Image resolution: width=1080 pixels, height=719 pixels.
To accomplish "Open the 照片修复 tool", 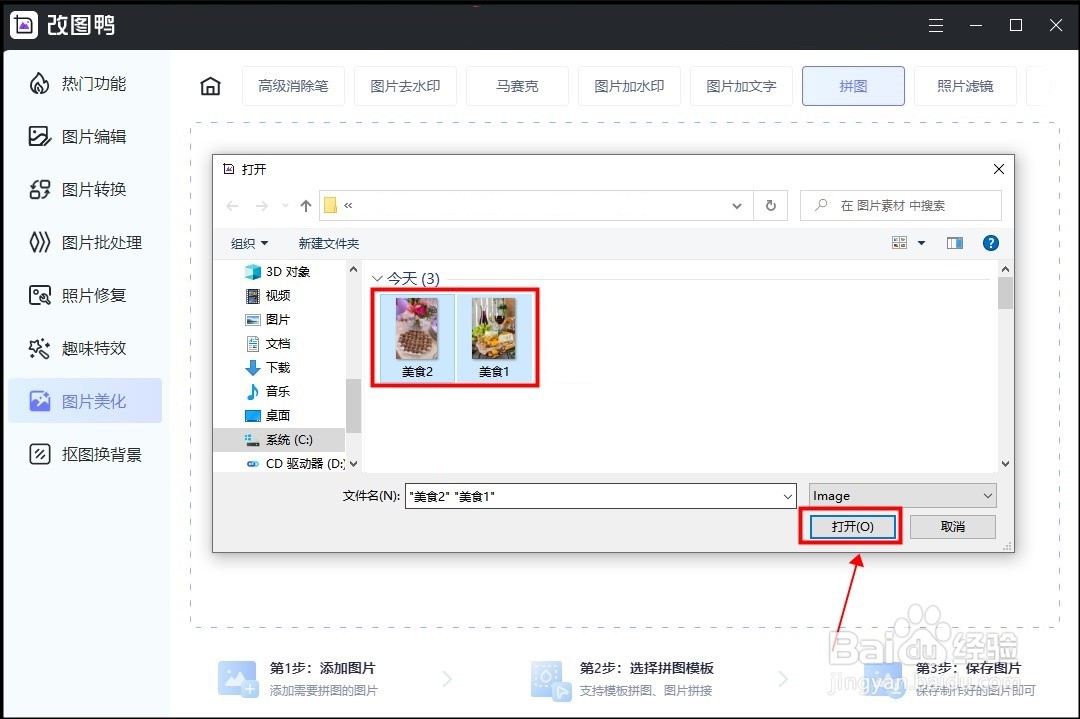I will pyautogui.click(x=85, y=295).
